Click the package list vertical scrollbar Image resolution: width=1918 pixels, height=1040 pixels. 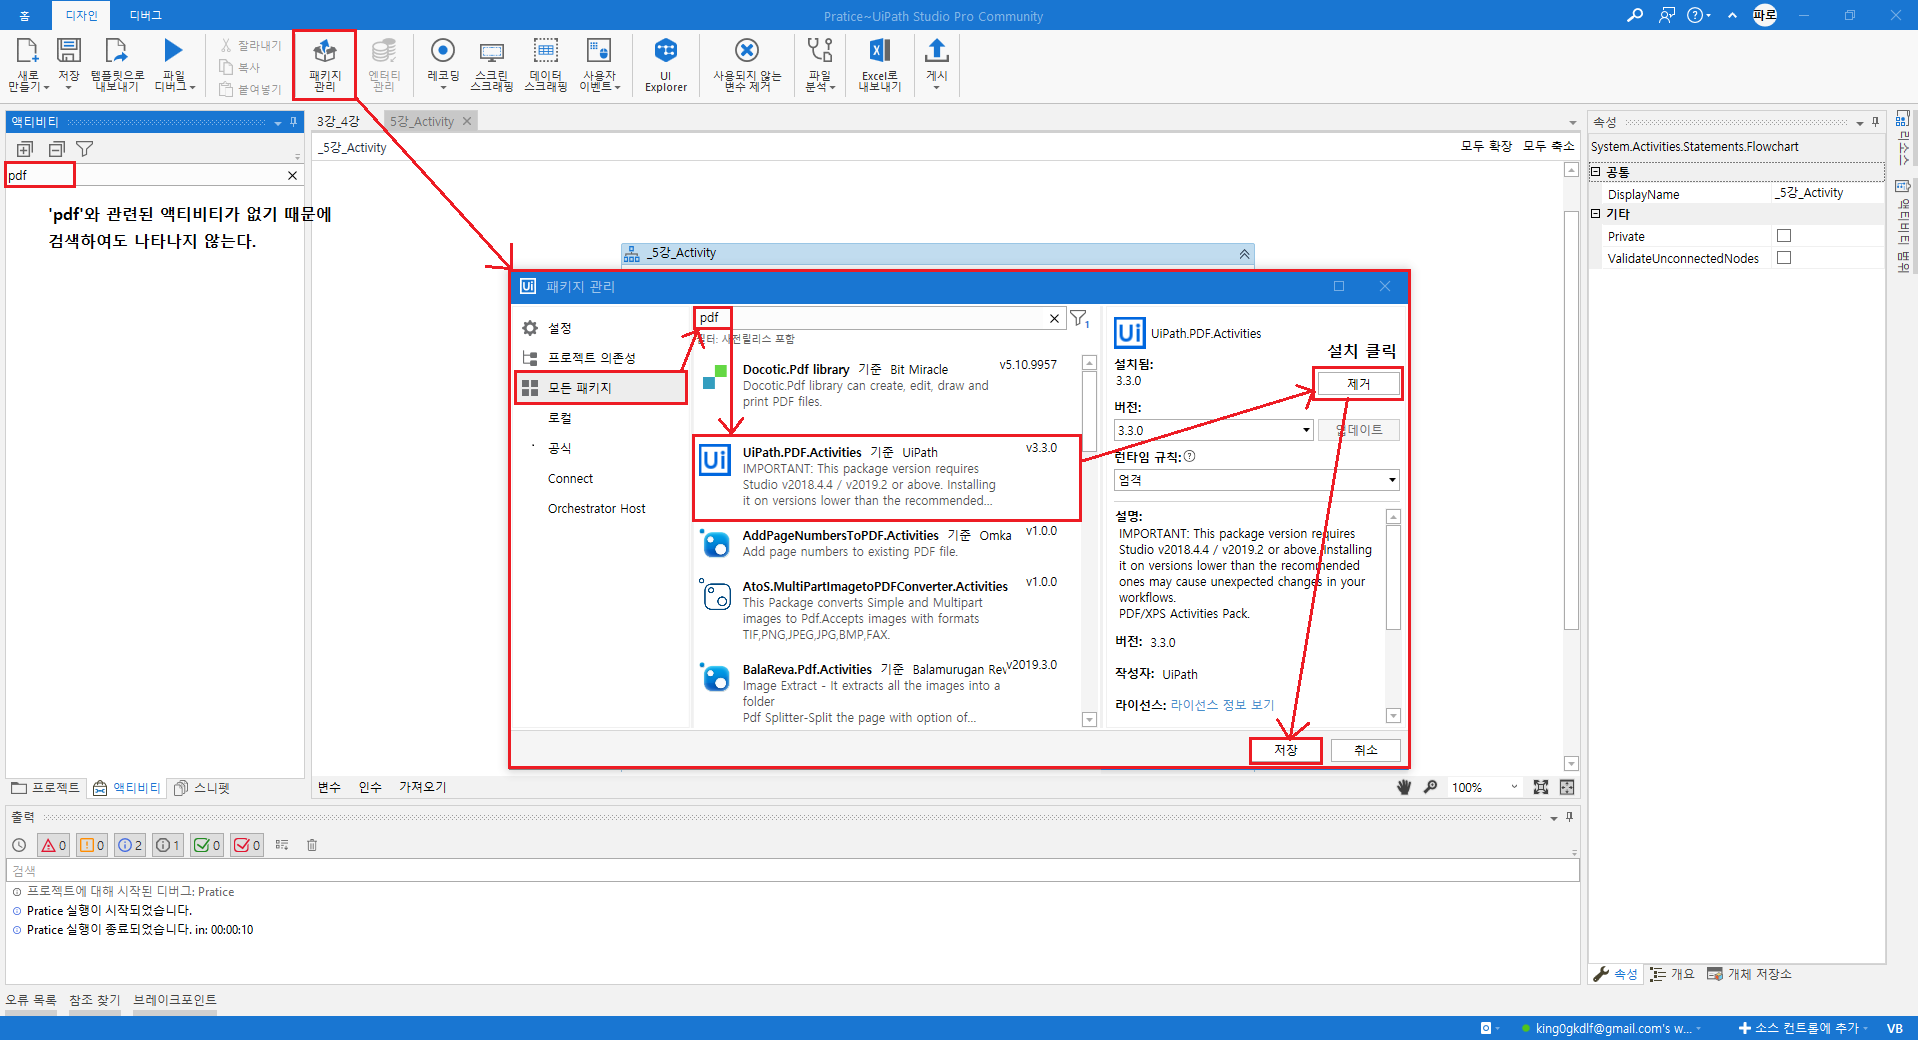pyautogui.click(x=1089, y=541)
